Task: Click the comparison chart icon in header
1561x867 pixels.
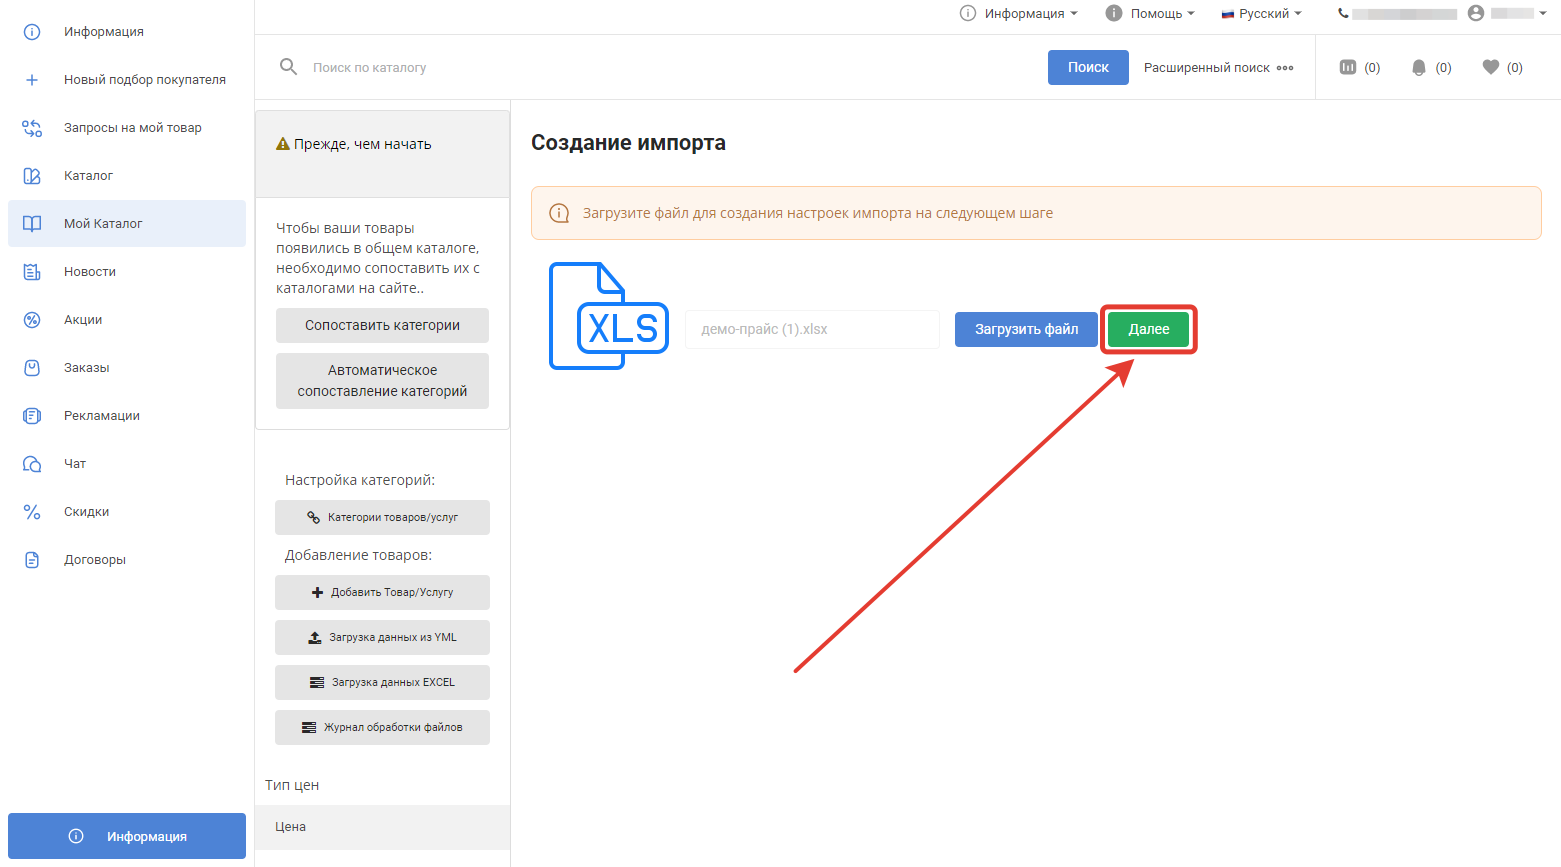Action: [x=1347, y=67]
